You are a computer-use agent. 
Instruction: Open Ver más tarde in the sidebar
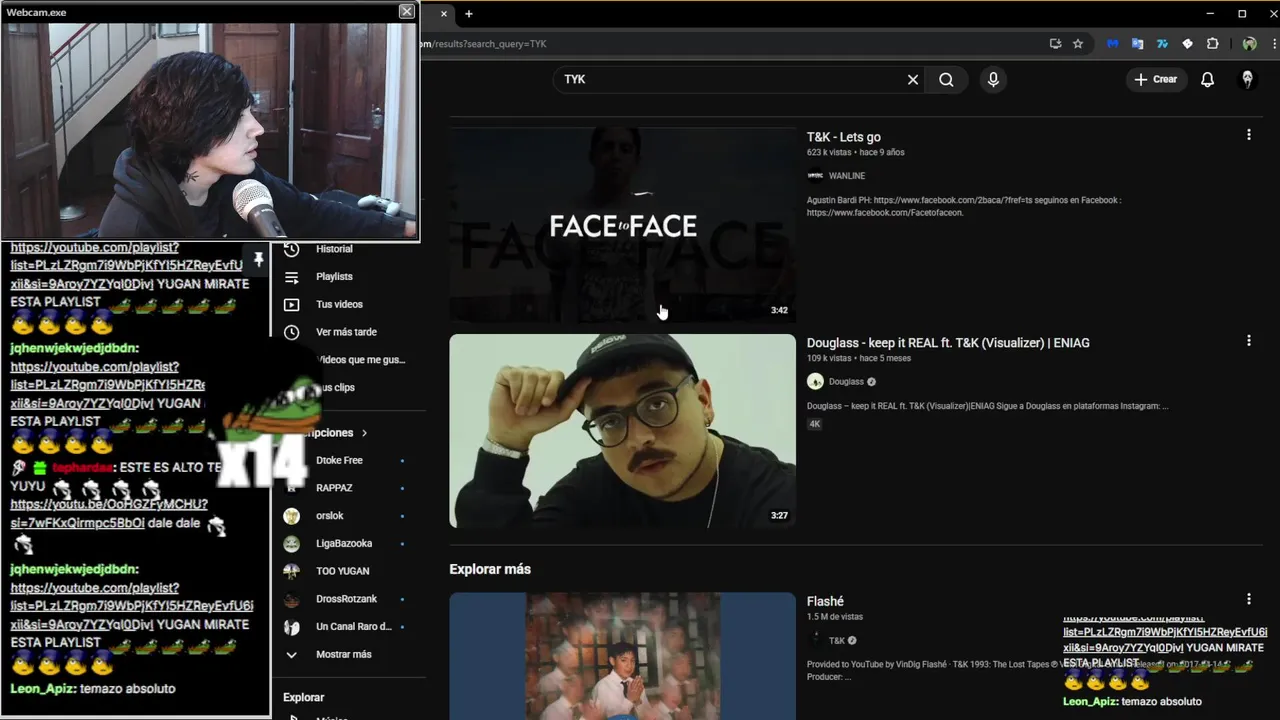tap(349, 332)
